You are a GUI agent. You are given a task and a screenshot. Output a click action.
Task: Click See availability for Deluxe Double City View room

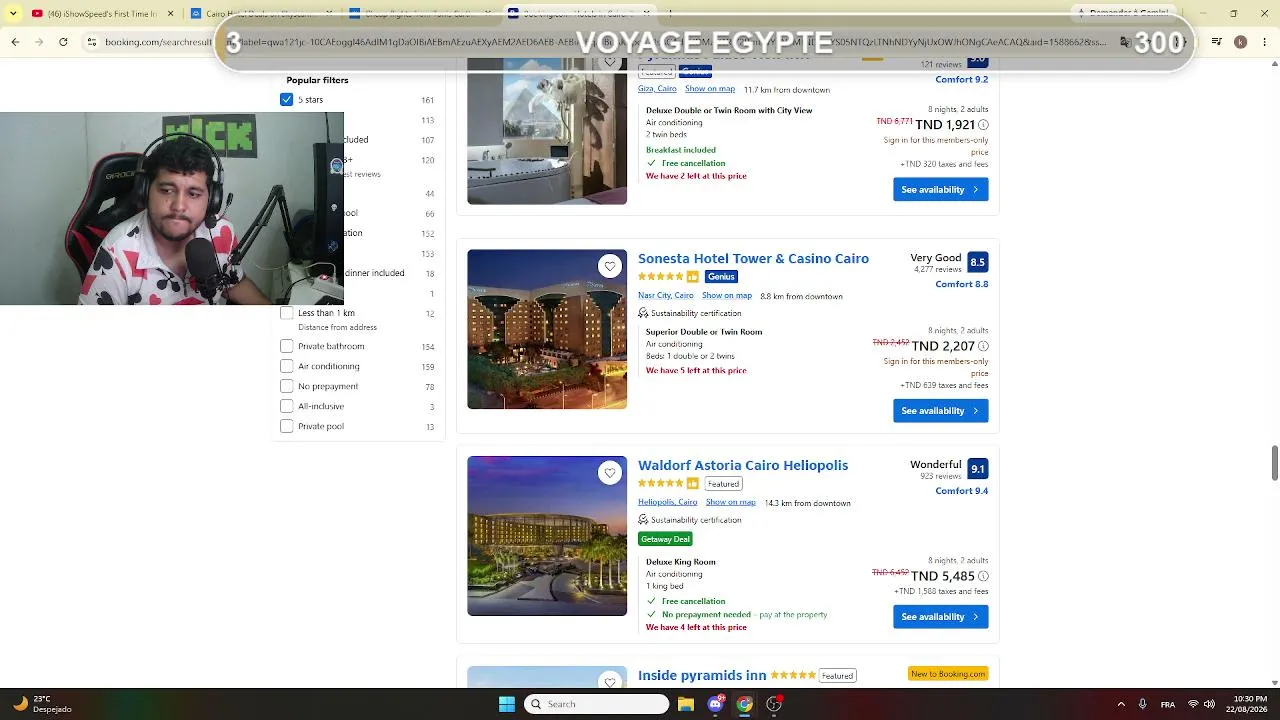click(940, 190)
